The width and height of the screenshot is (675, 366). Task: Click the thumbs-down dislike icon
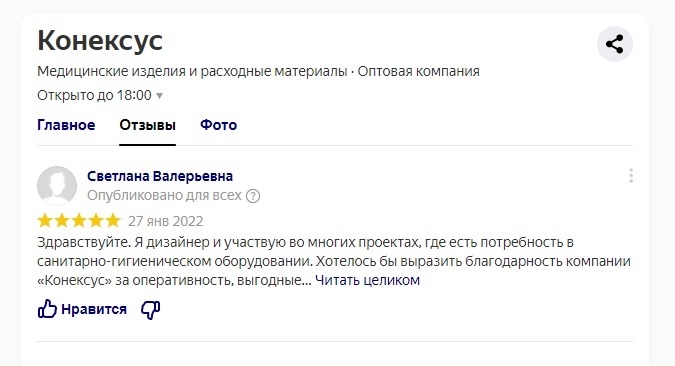pos(151,309)
